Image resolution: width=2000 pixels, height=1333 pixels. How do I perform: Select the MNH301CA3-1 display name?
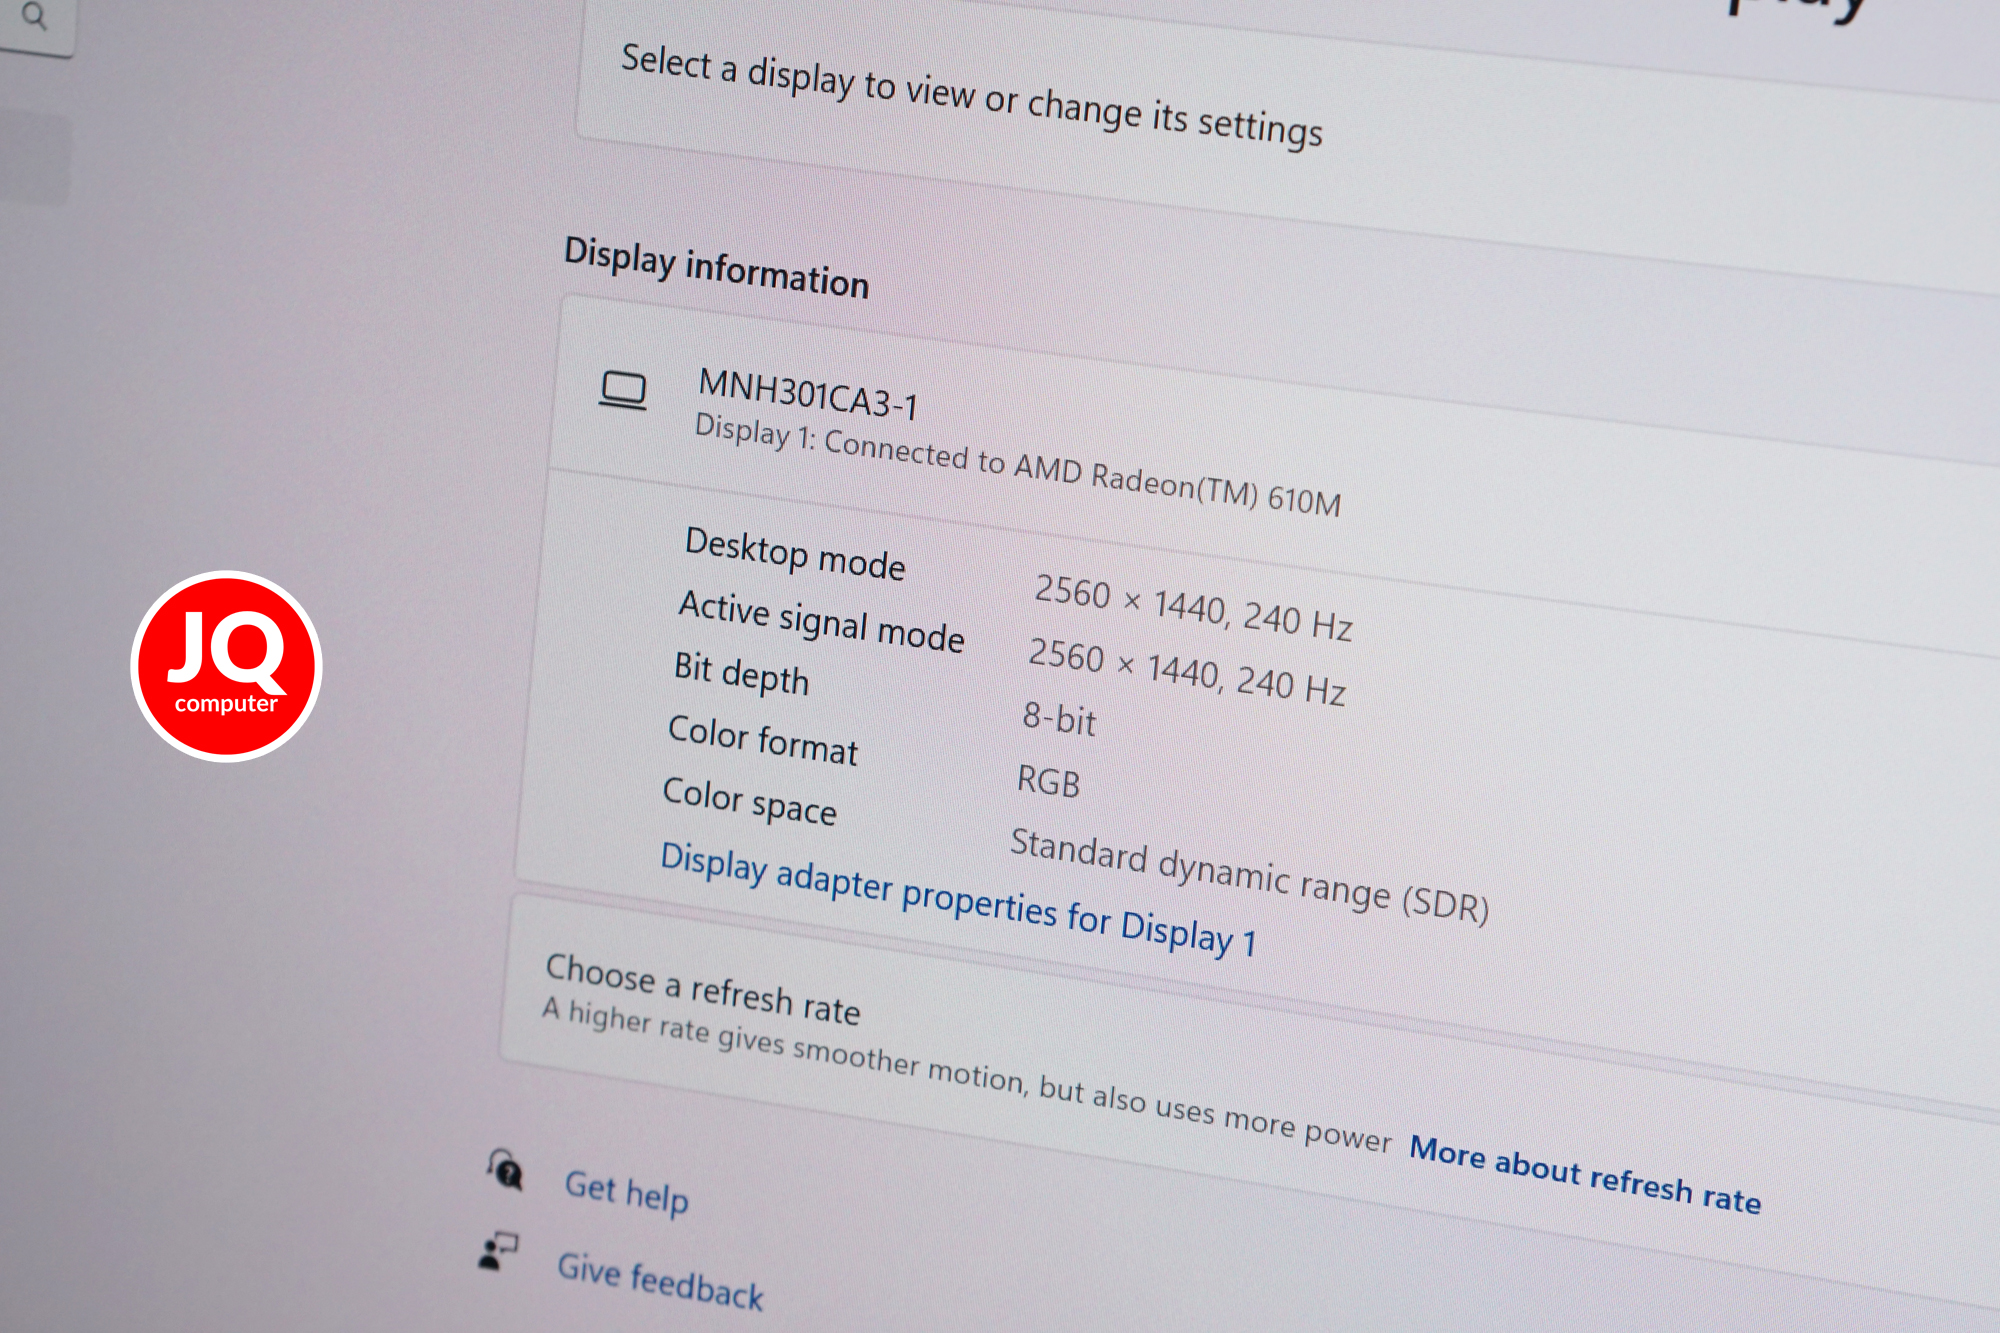(808, 393)
